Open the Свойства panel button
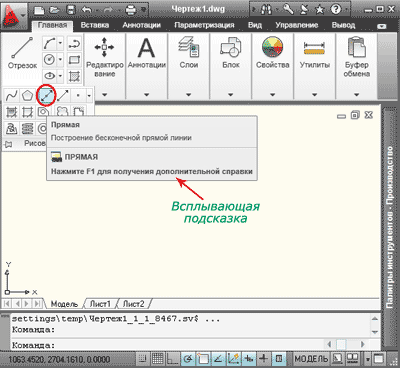Image resolution: width=400 pixels, height=368 pixels. pos(273,53)
